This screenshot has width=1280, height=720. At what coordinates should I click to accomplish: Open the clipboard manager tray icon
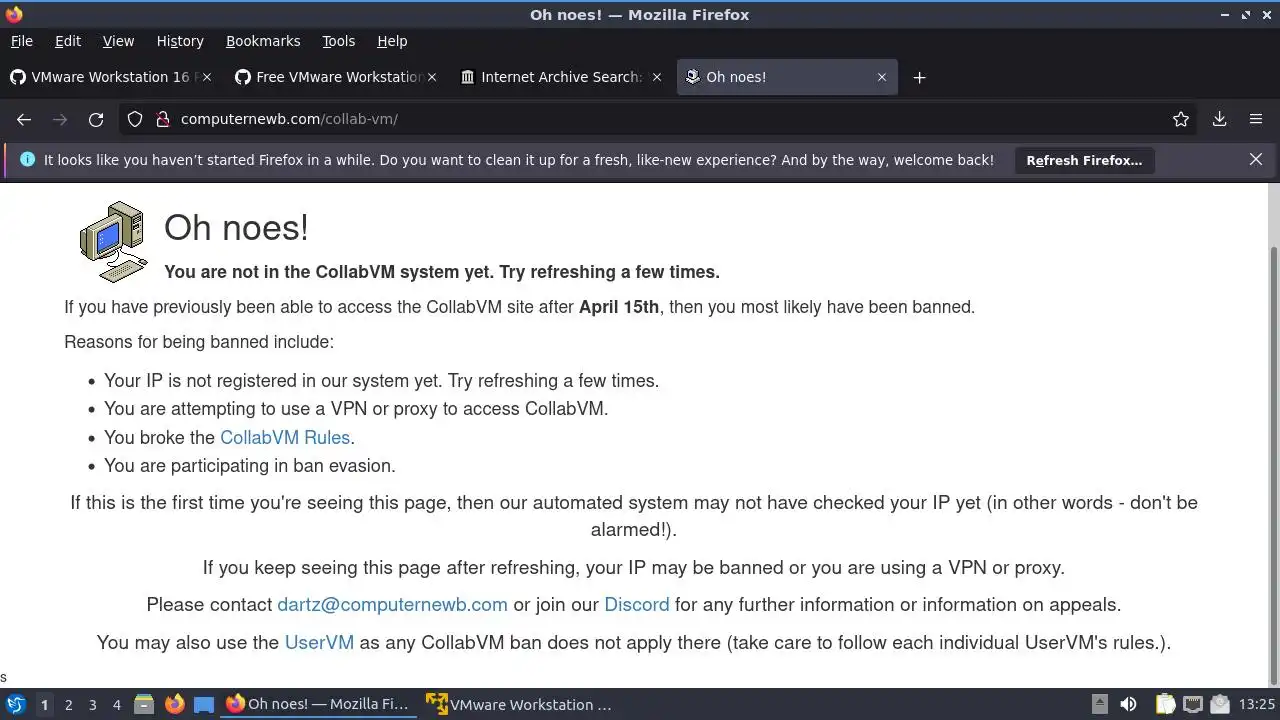pos(1165,704)
